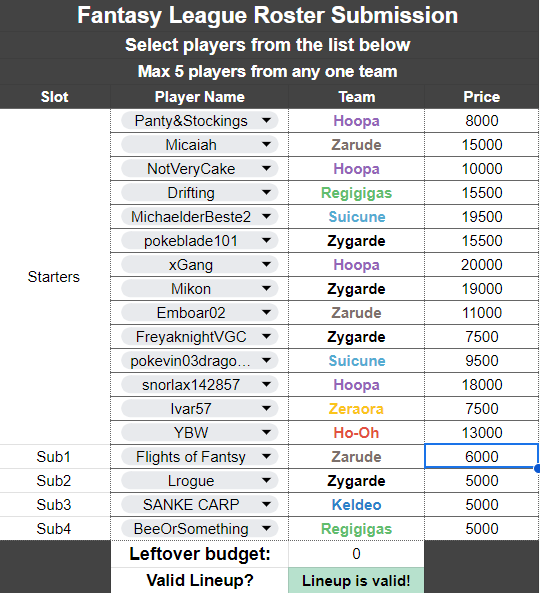
Task: Open the pokeblade101 dropdown chip
Action: coord(199,241)
